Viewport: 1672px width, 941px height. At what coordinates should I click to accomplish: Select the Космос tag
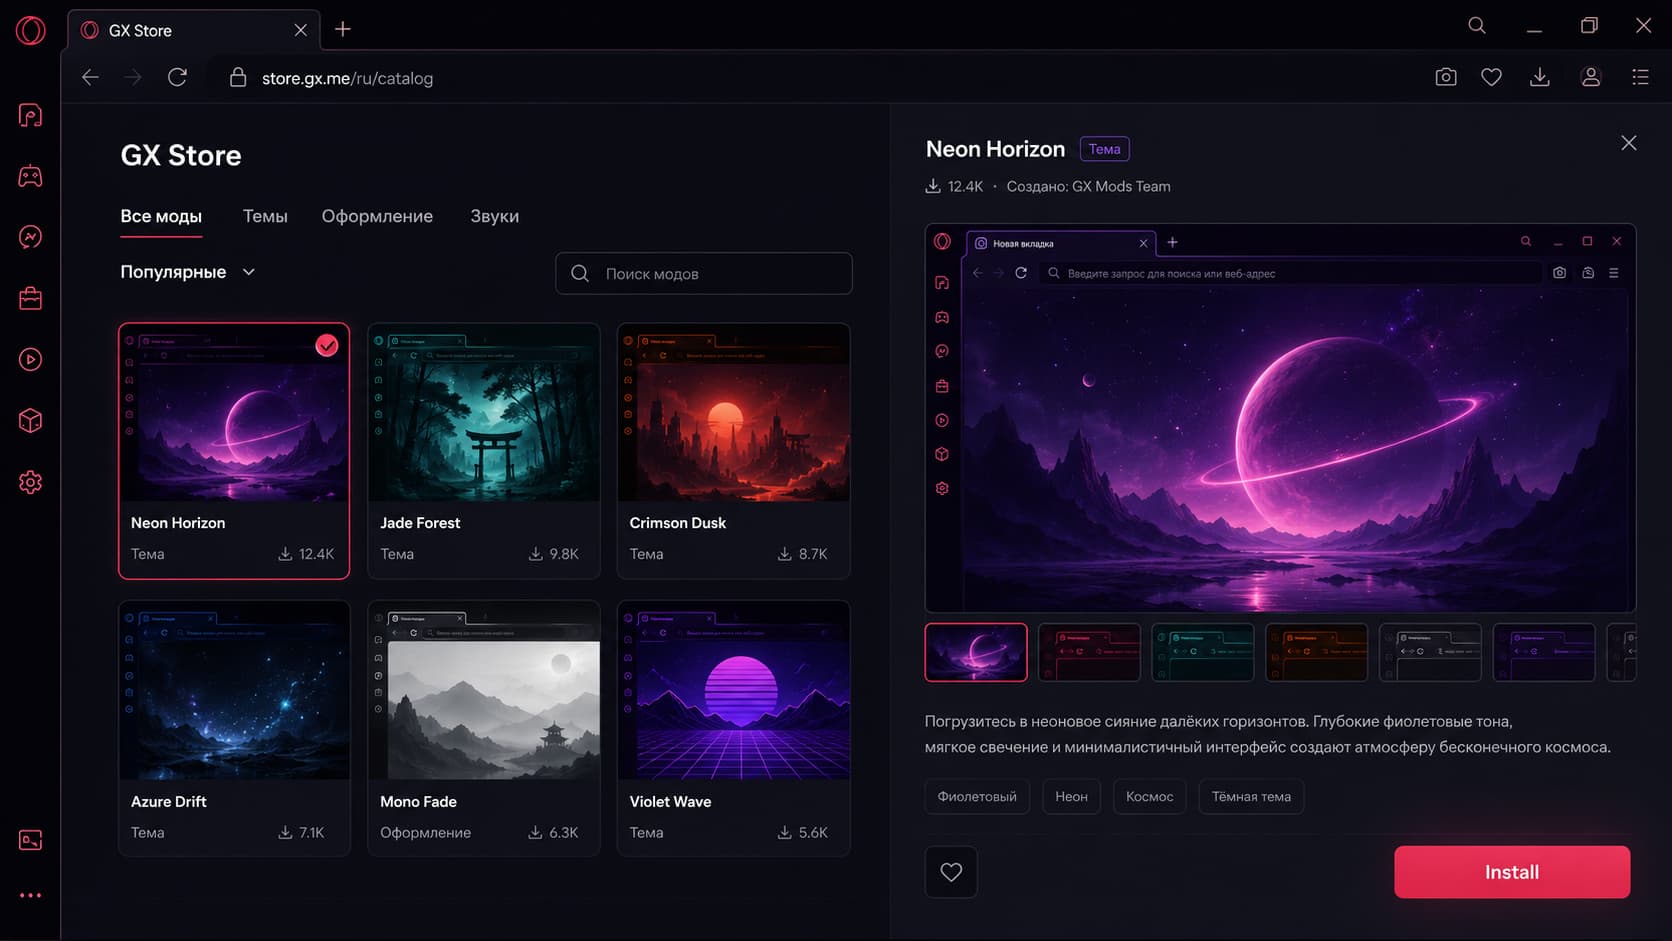pos(1149,796)
